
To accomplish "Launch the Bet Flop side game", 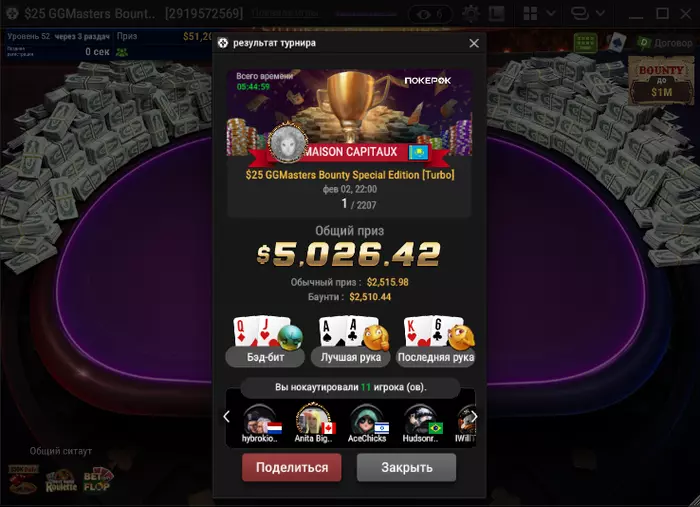I will pos(97,480).
